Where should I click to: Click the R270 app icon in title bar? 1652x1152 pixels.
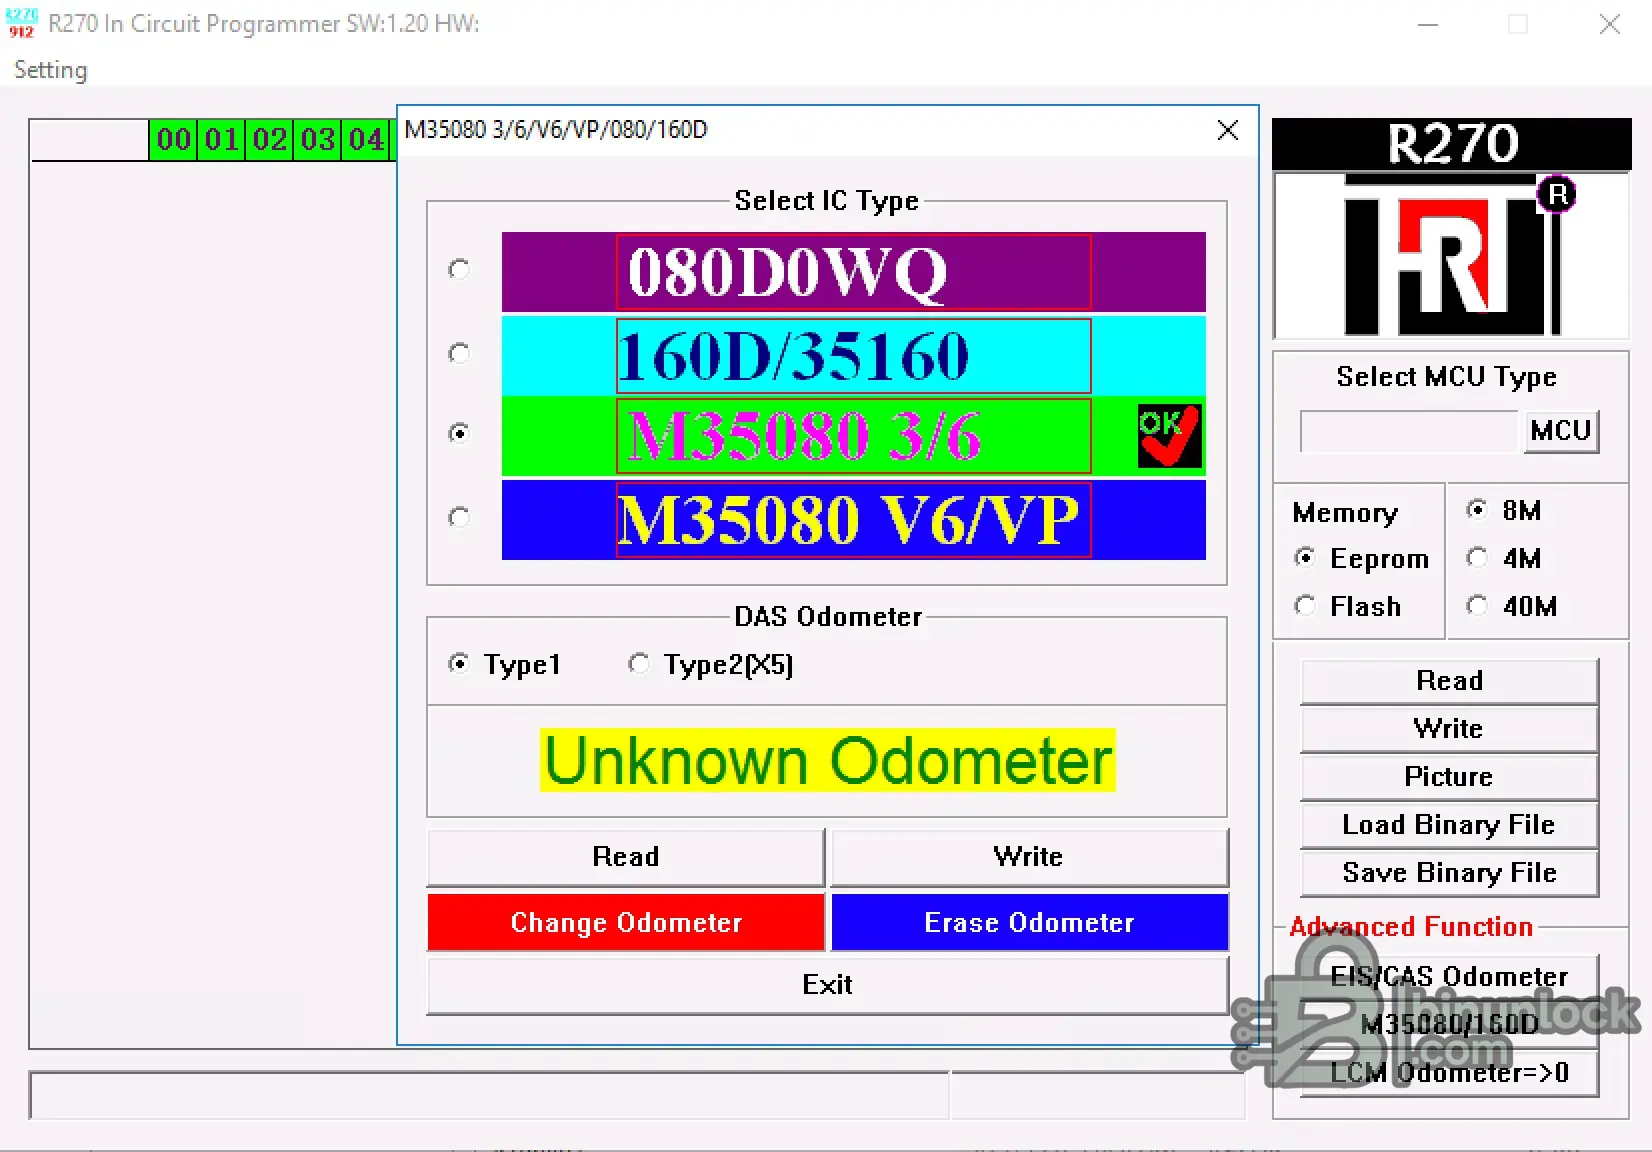click(22, 23)
